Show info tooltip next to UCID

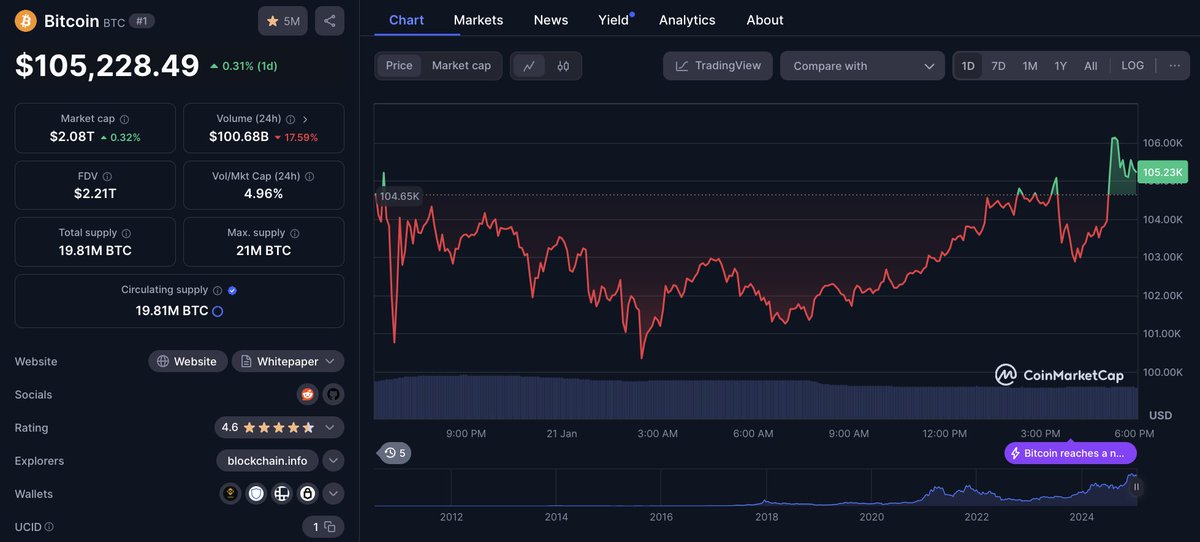[49, 526]
